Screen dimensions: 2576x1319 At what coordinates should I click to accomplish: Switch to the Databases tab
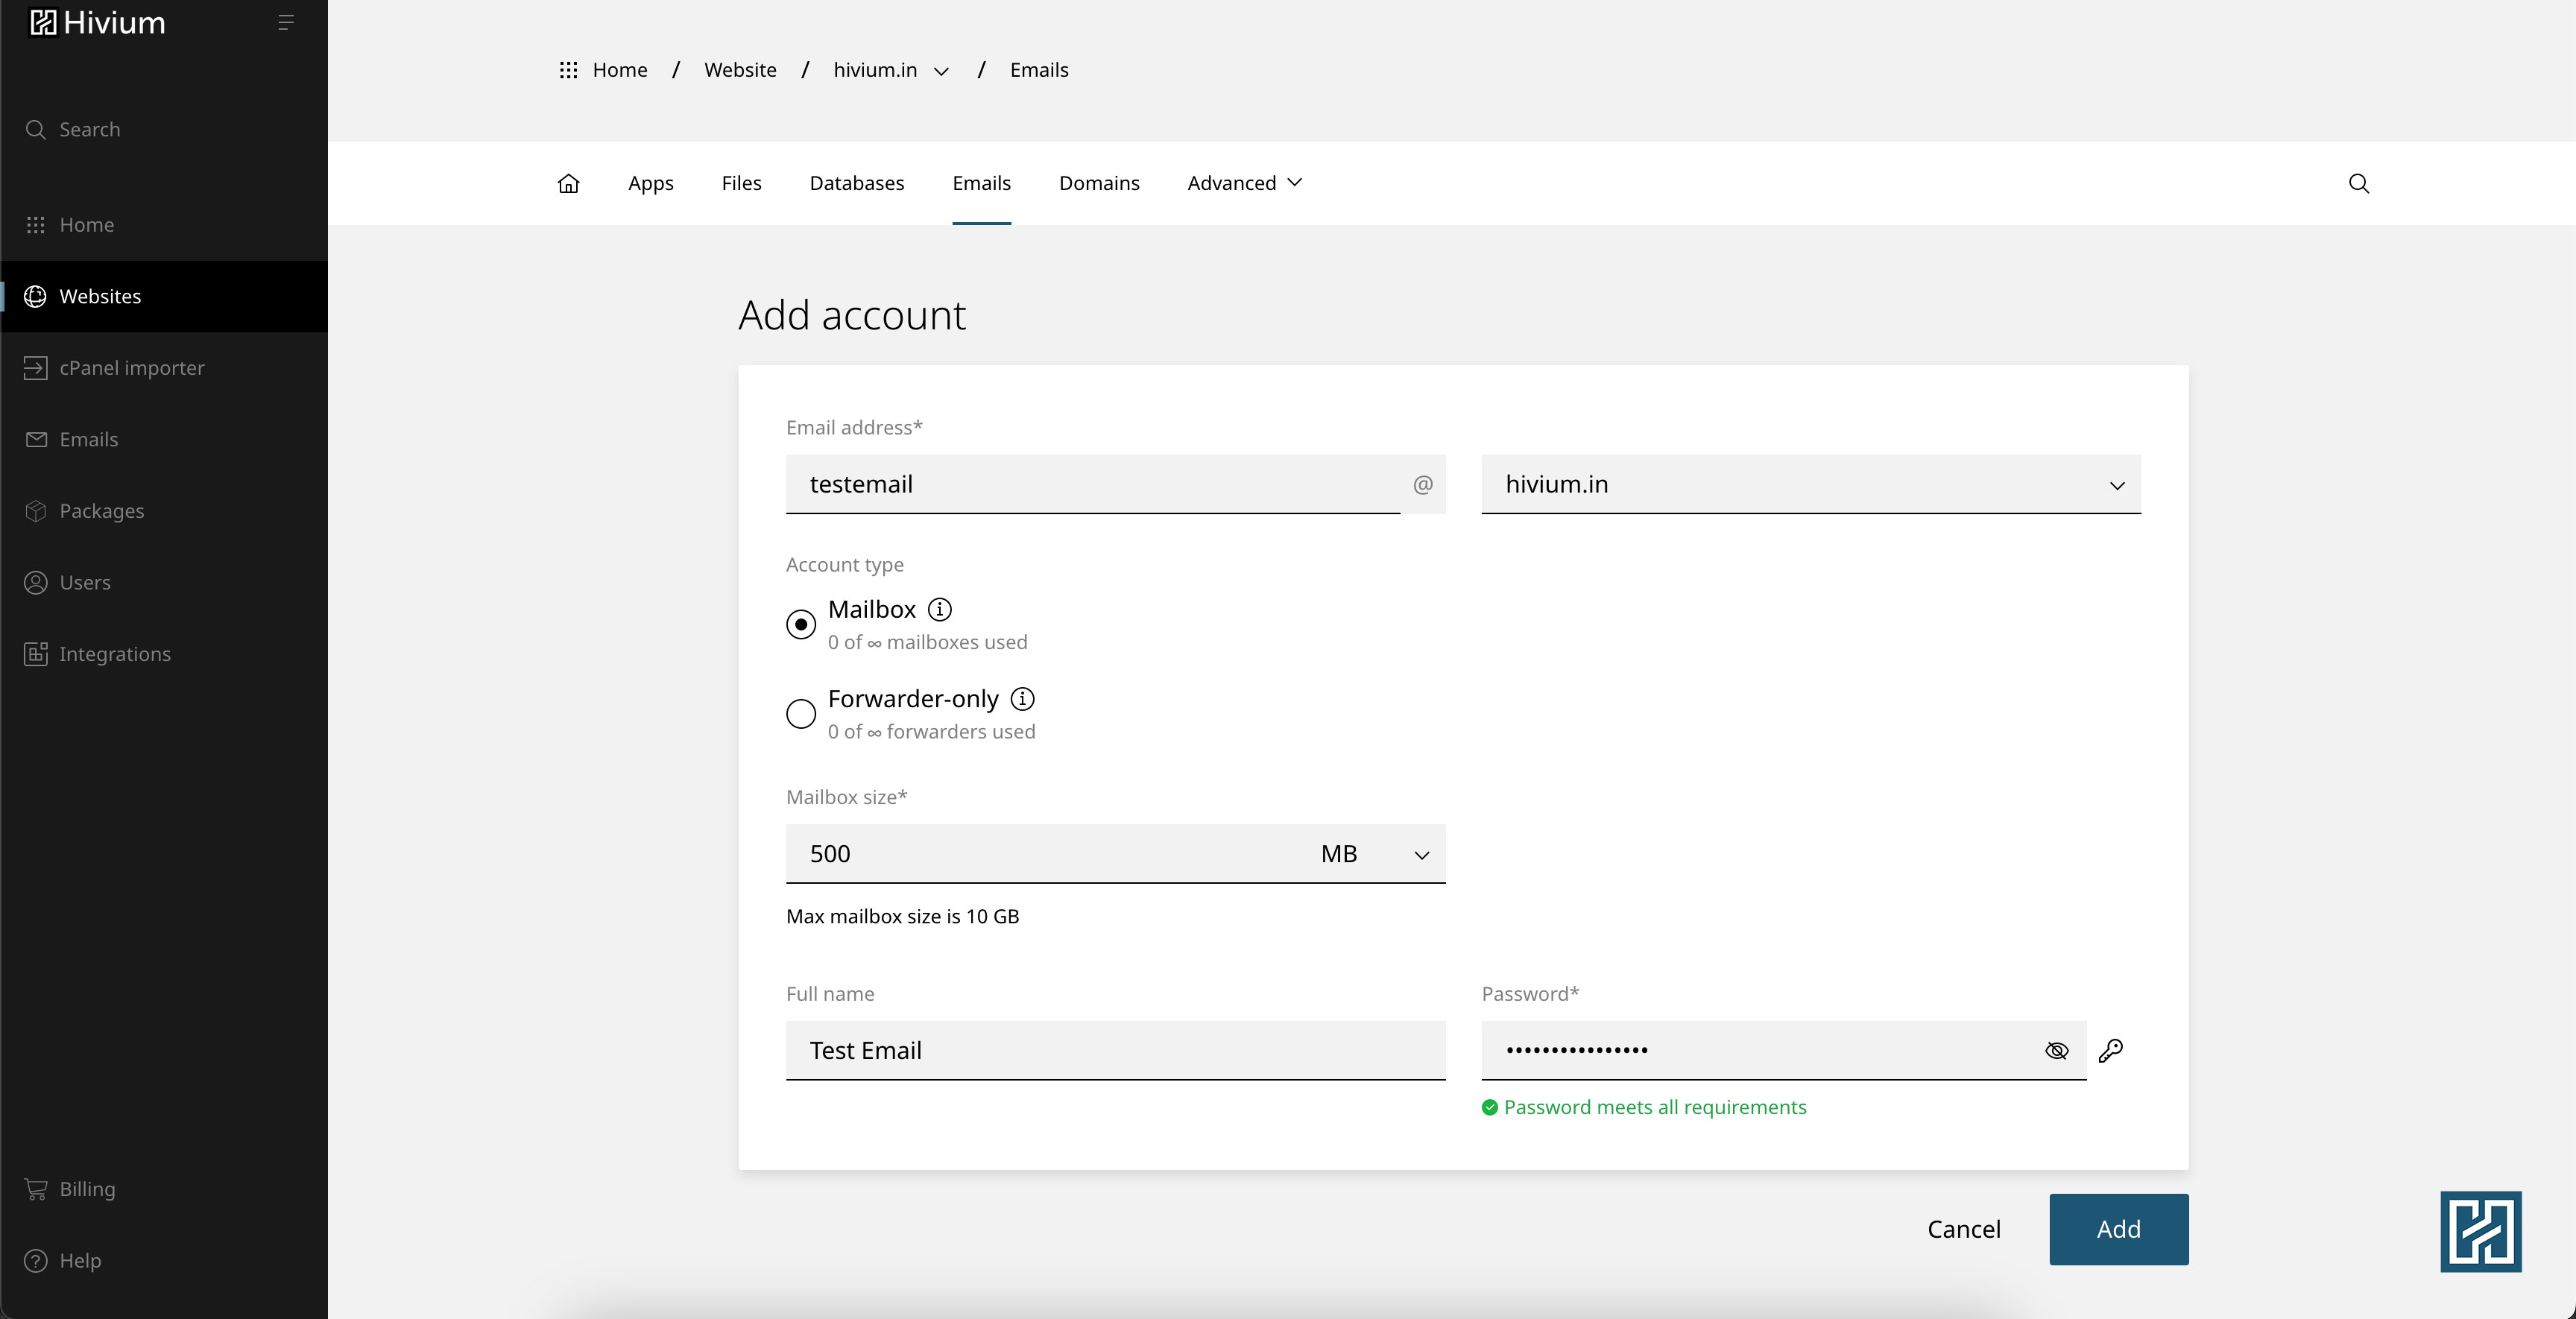point(856,183)
